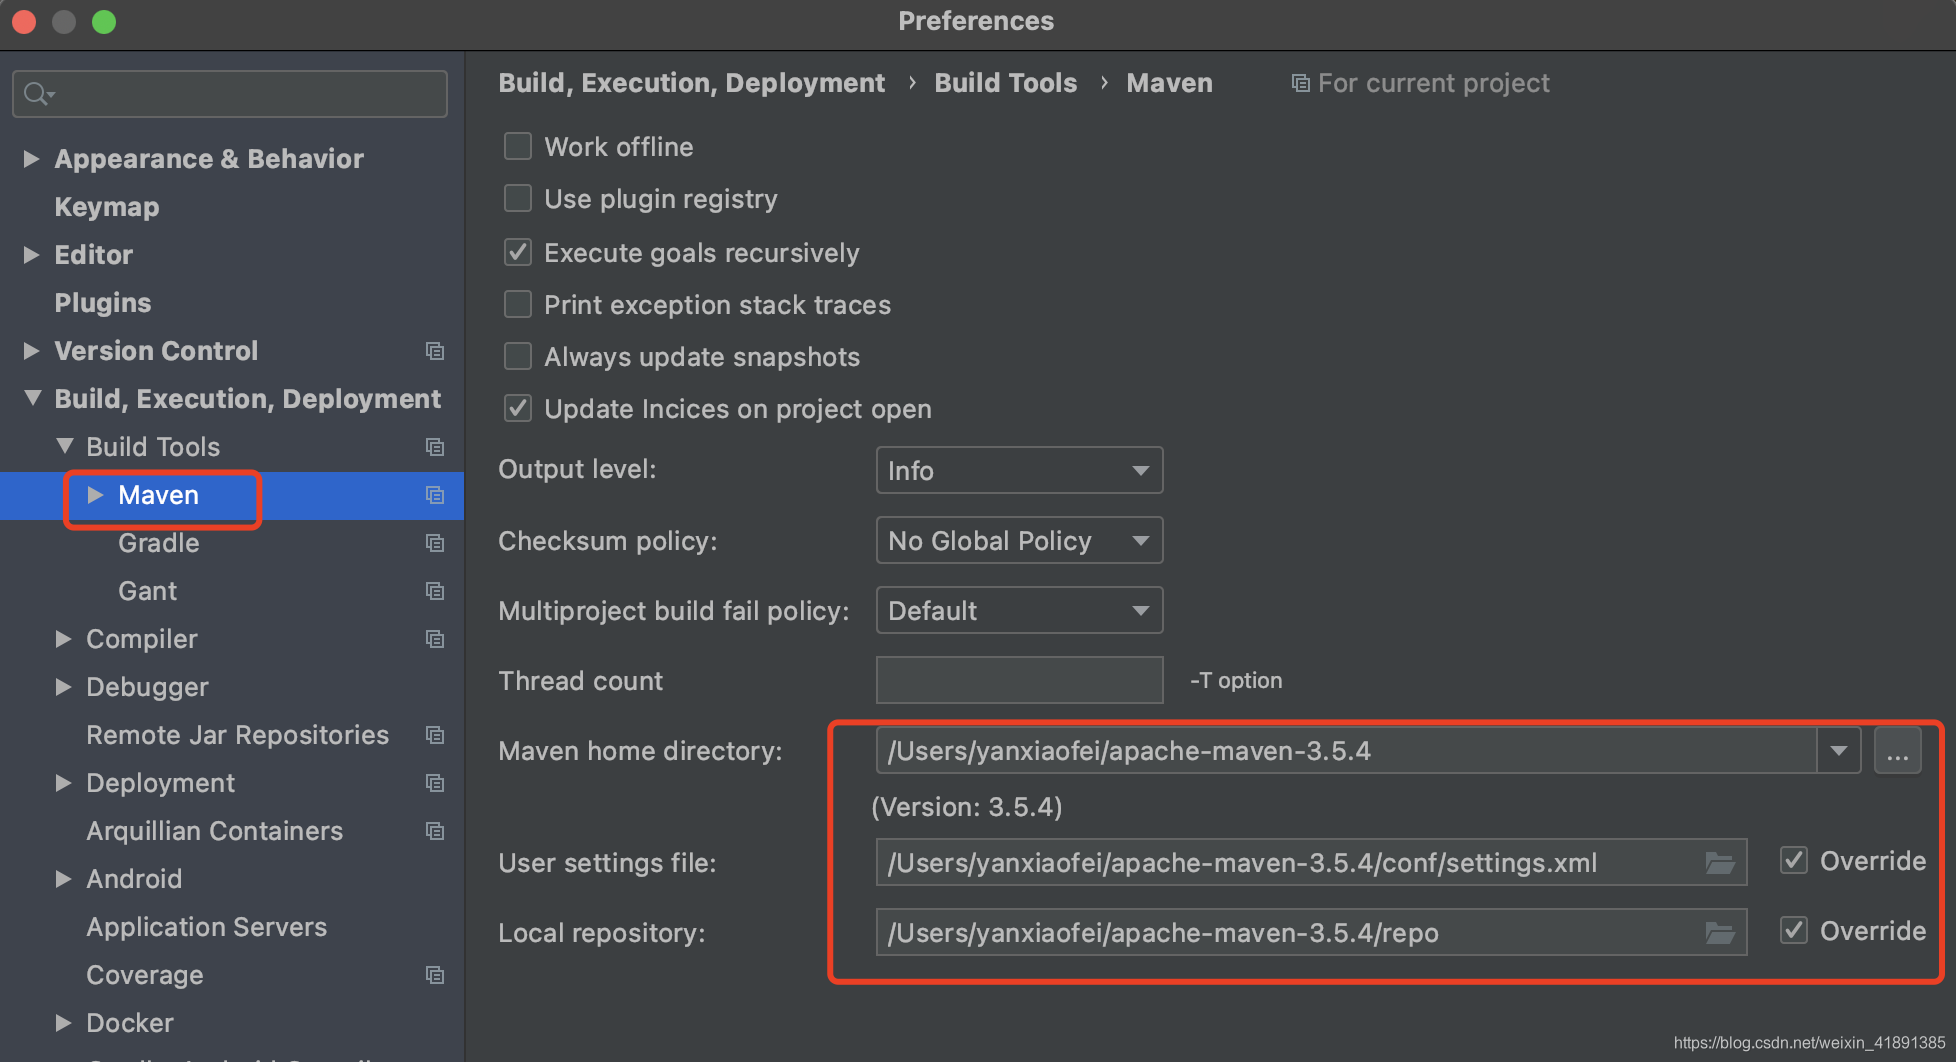Expand the Maven subtree arrow
This screenshot has width=1956, height=1062.
(x=96, y=495)
